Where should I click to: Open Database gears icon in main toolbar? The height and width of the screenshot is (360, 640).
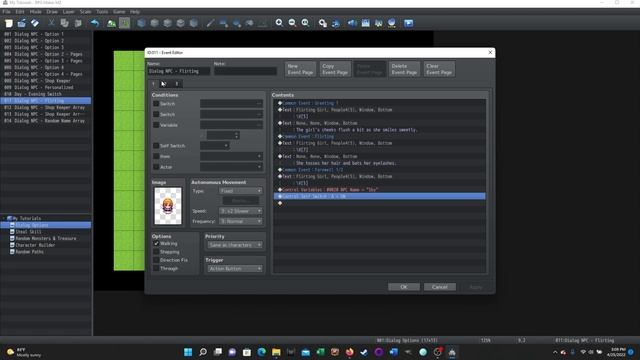tap(322, 23)
